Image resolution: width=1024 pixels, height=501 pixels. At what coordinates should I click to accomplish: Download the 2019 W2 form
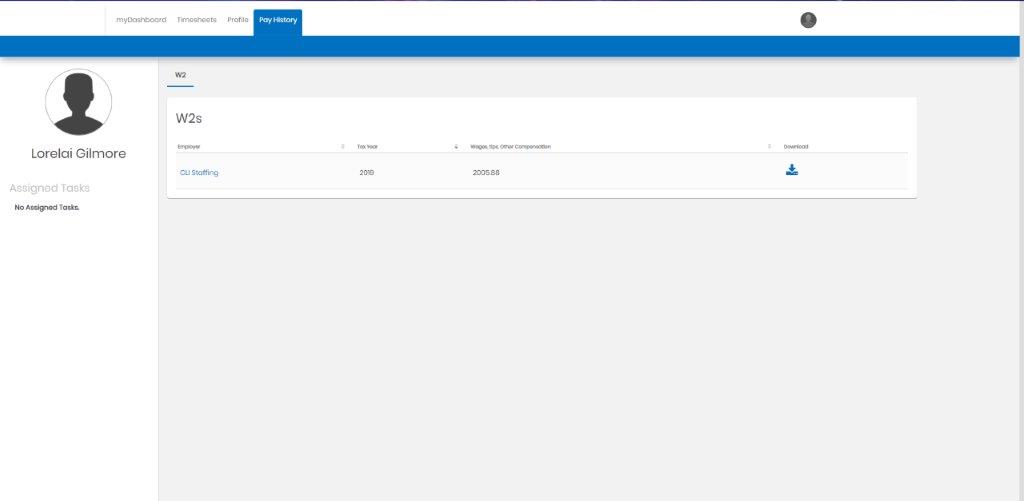coord(791,170)
